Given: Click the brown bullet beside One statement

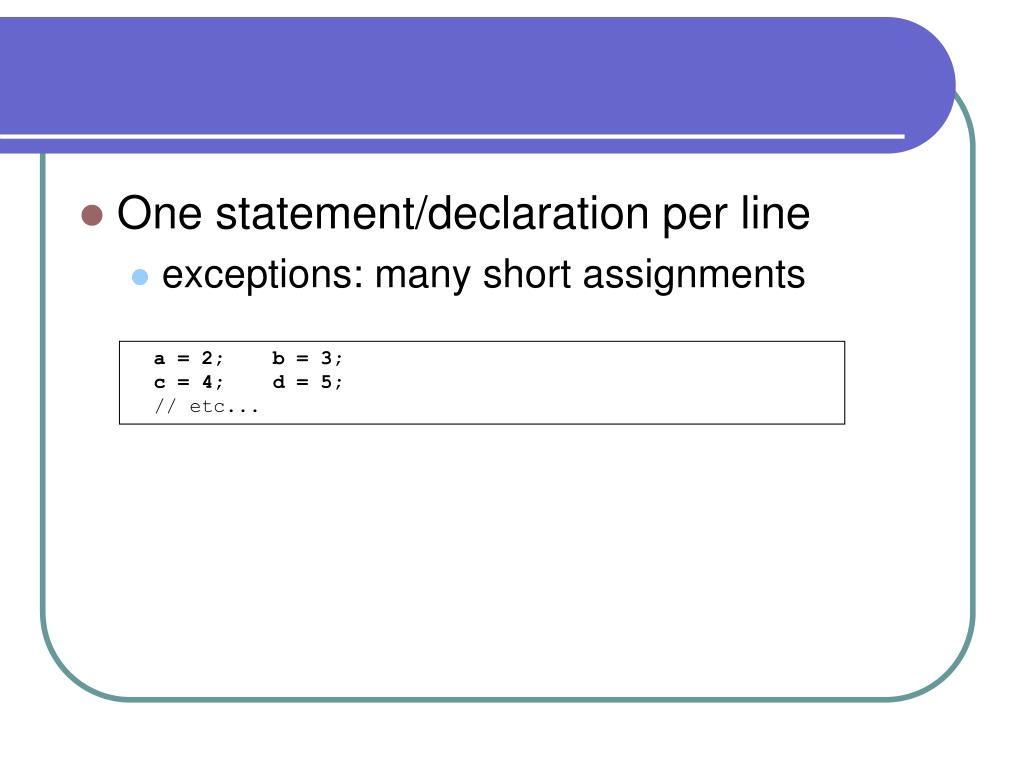Looking at the screenshot, I should [92, 216].
